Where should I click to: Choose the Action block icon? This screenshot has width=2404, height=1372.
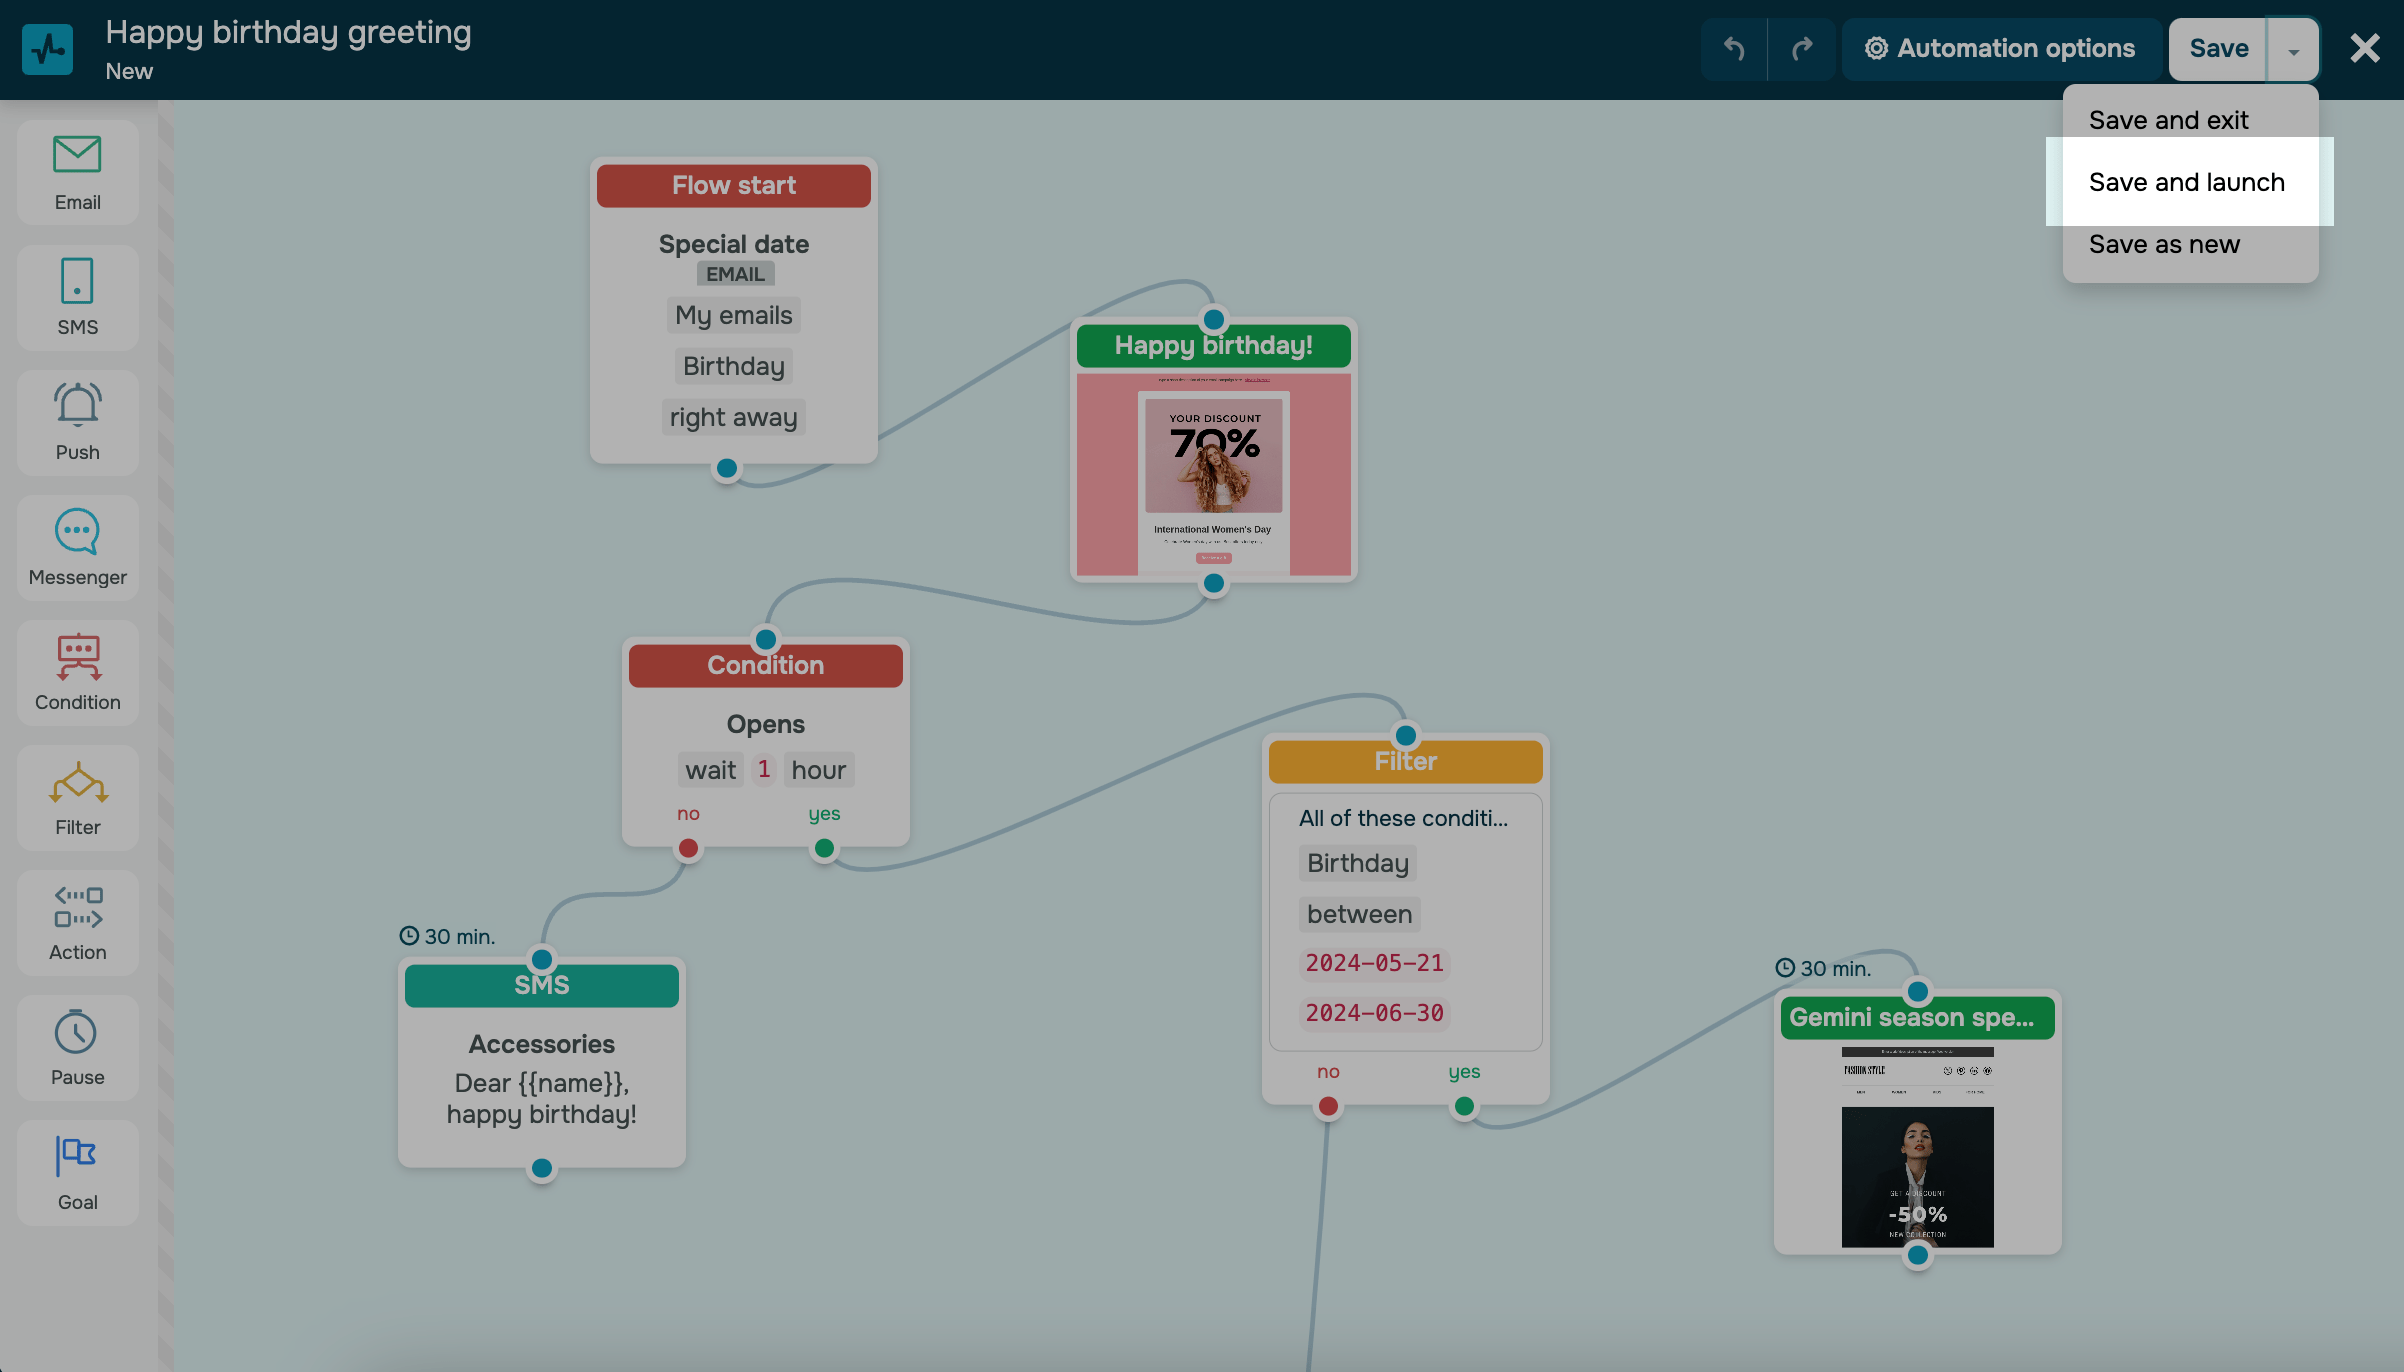coord(77,922)
